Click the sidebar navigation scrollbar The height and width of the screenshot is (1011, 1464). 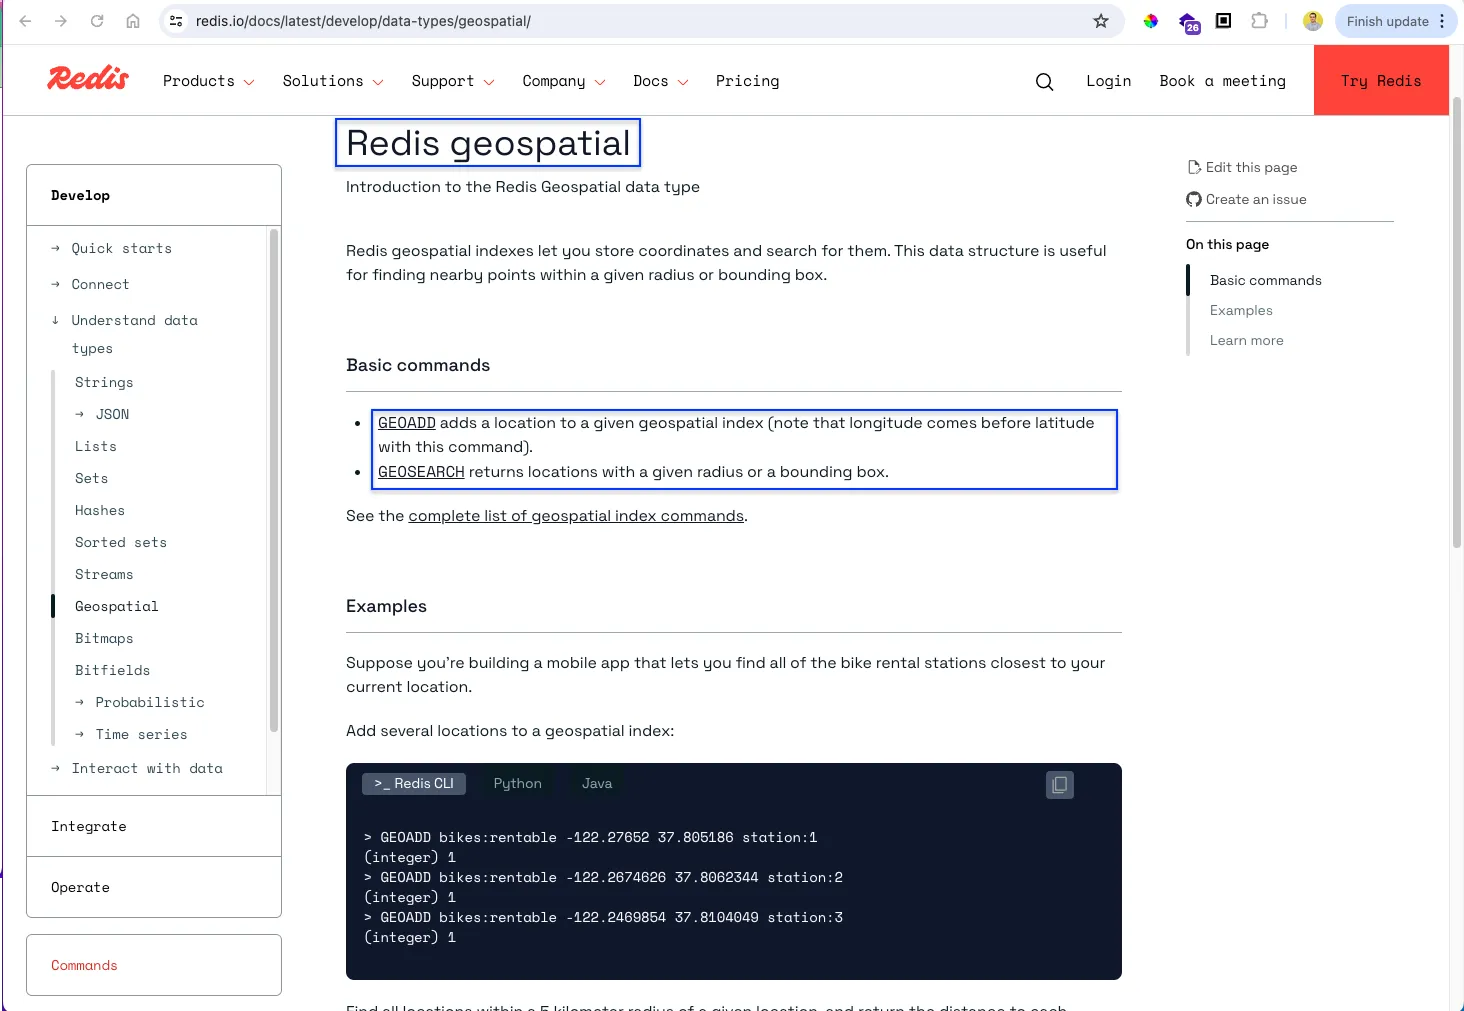(273, 480)
